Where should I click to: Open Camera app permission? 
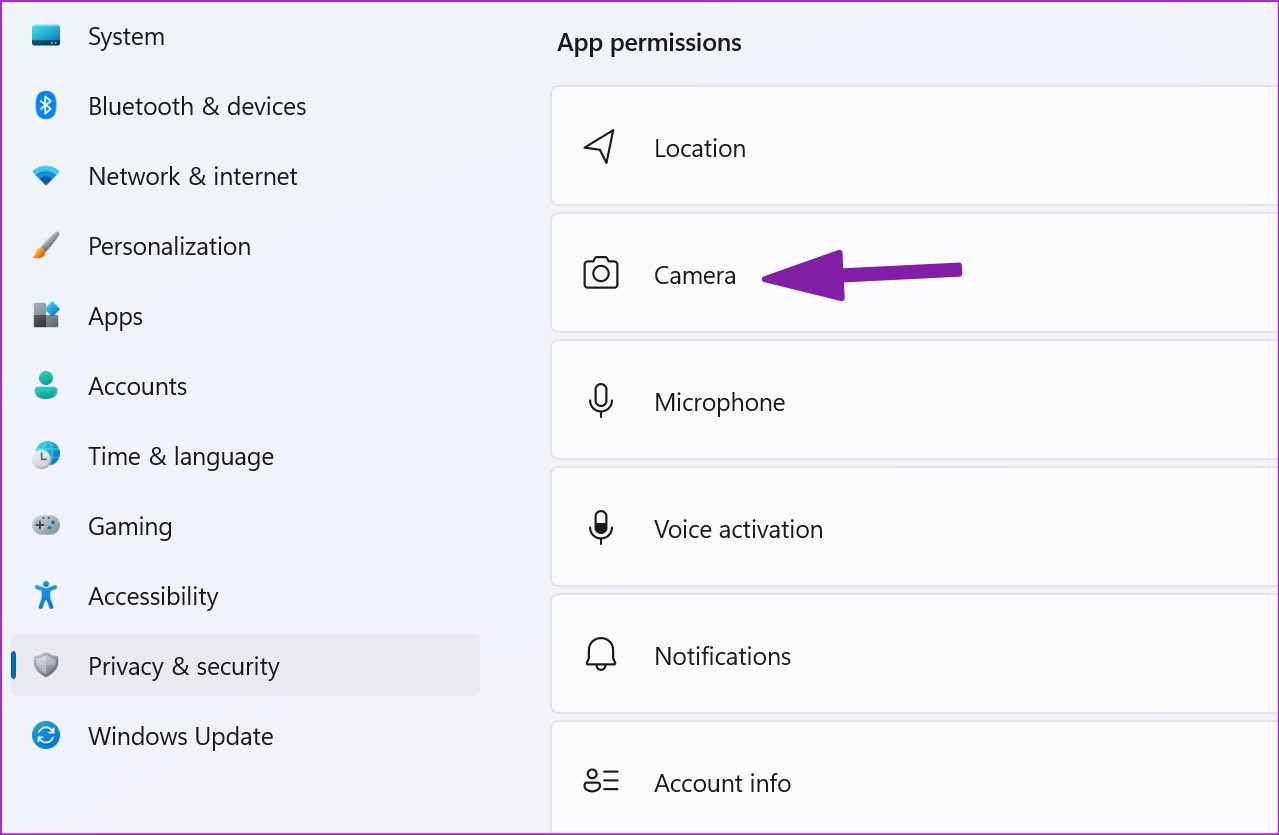pos(914,273)
